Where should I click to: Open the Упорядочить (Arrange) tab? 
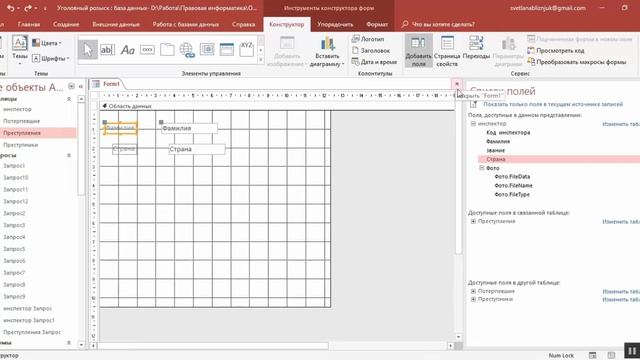tap(335, 24)
